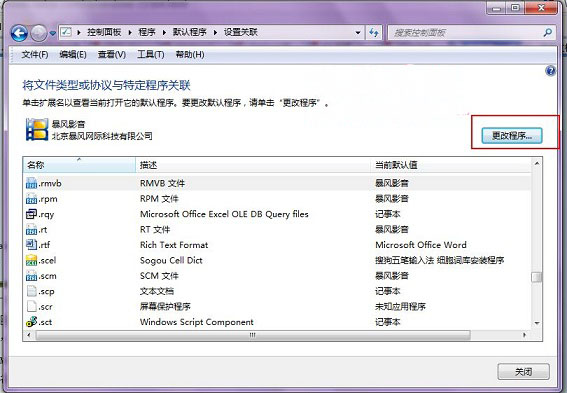Click the horizontal scroll left arrow

[x=29, y=335]
